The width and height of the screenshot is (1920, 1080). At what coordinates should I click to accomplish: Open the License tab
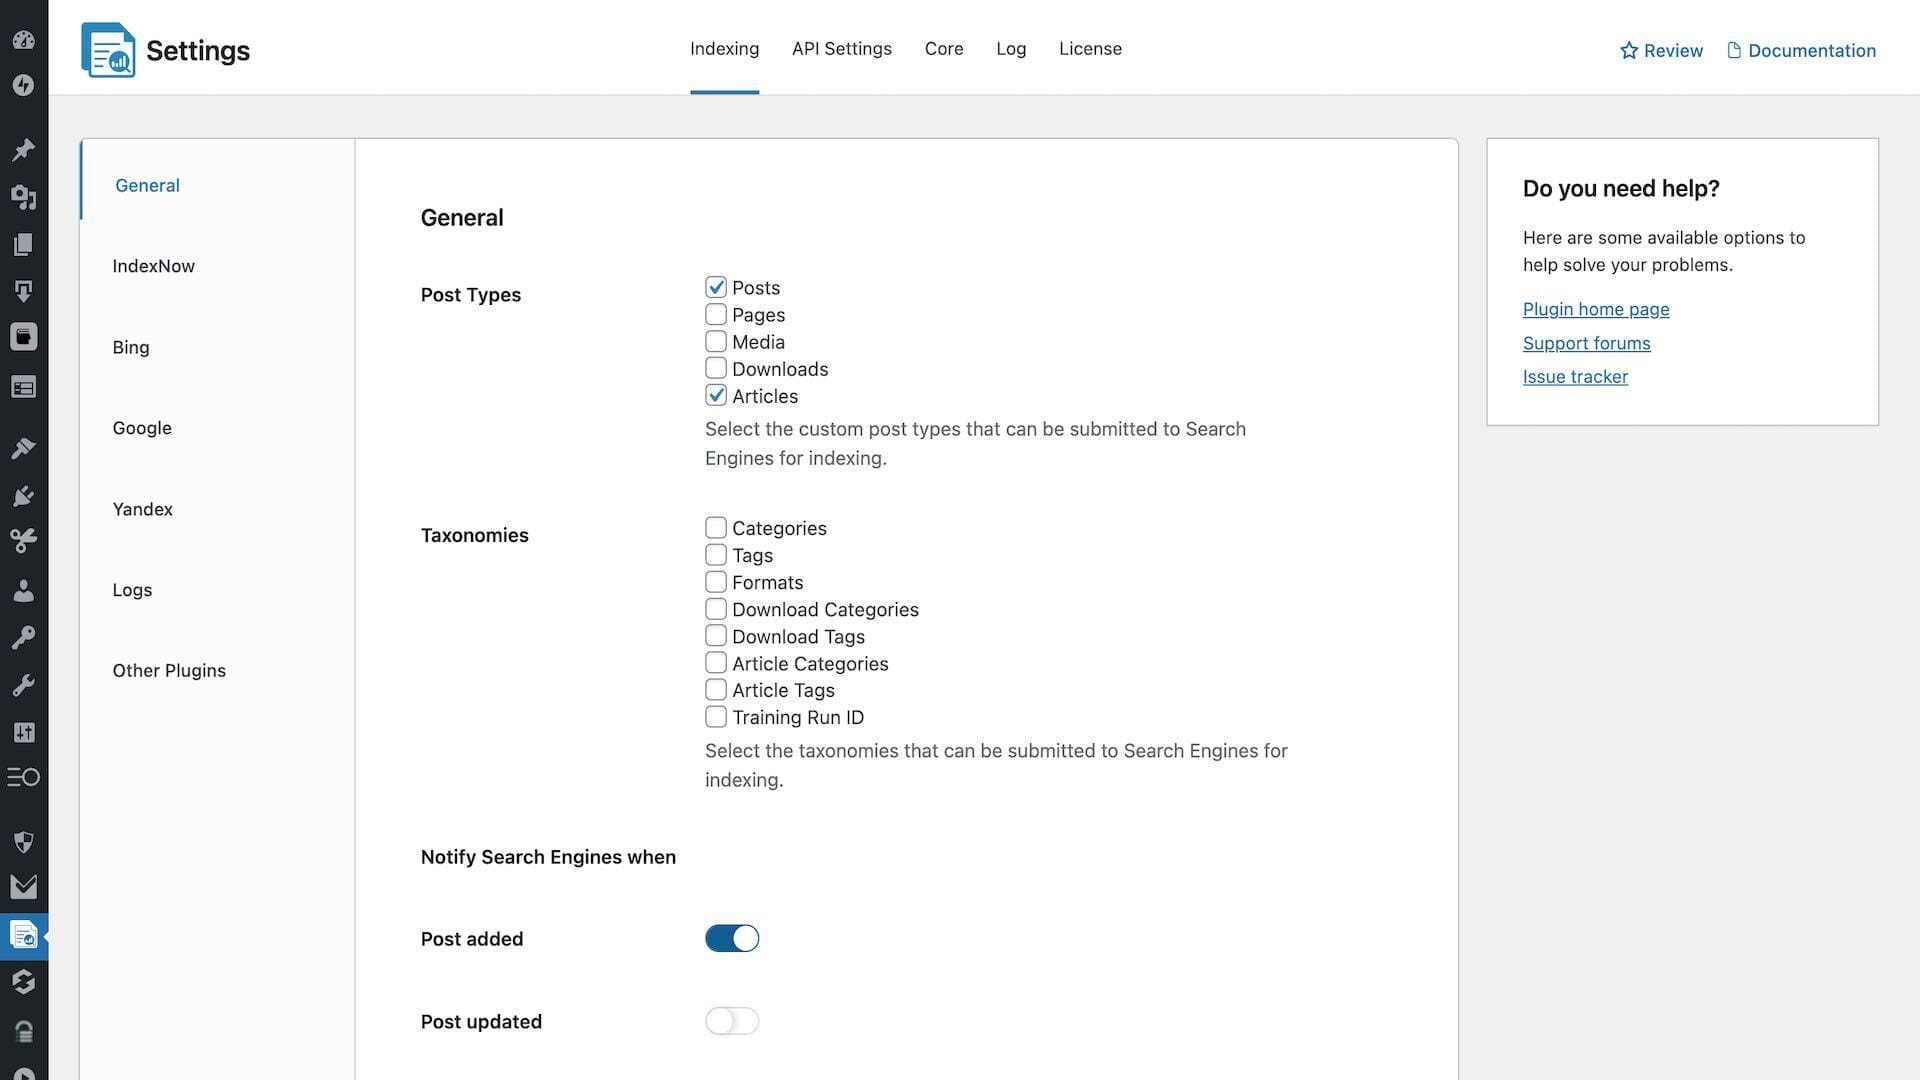click(x=1090, y=49)
